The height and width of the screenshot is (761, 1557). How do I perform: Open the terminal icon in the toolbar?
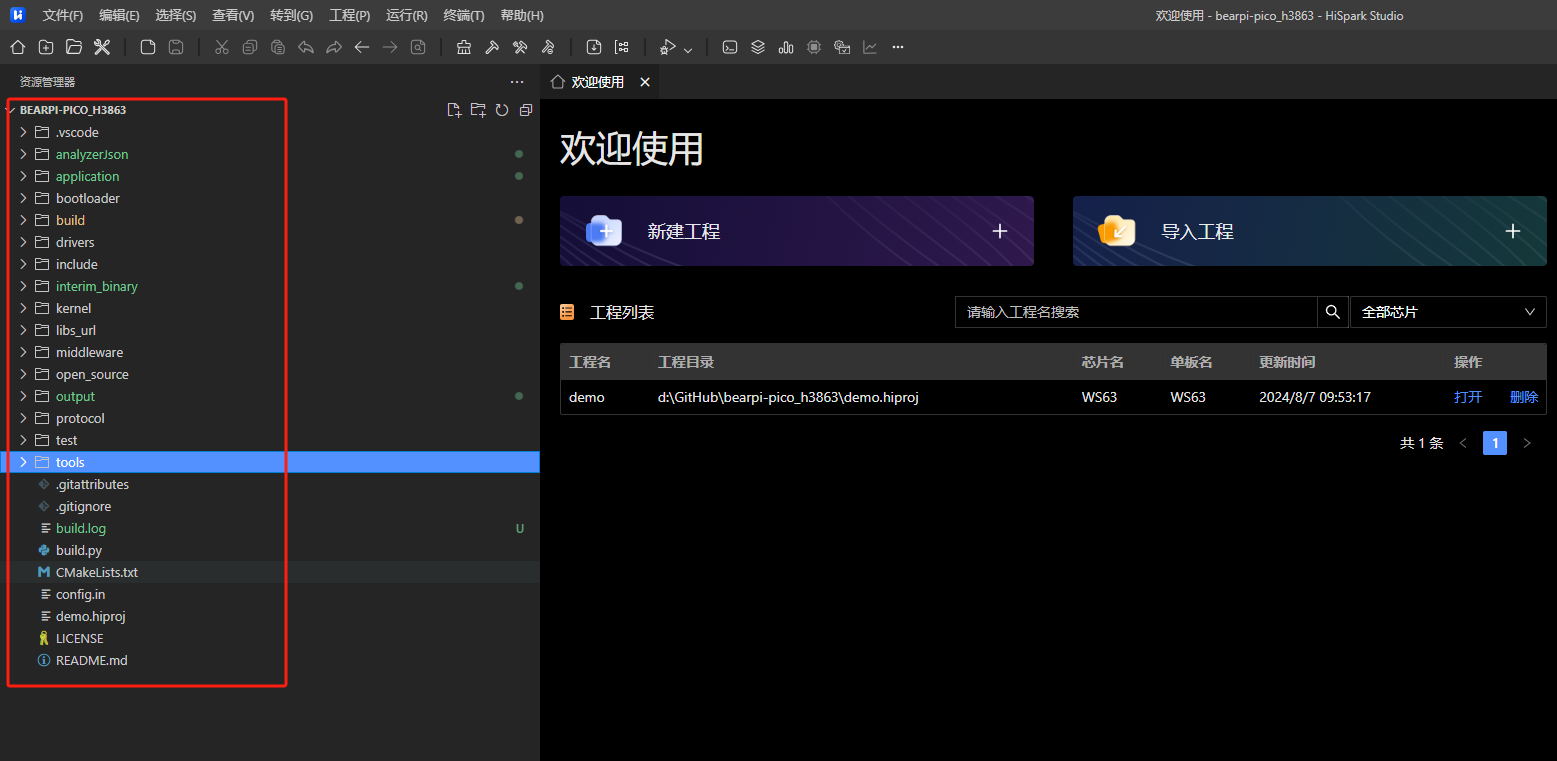click(730, 47)
